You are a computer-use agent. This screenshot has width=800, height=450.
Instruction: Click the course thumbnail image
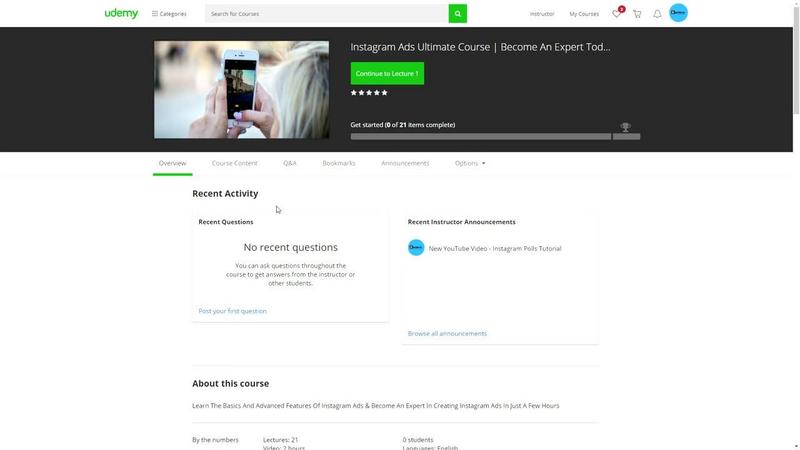pyautogui.click(x=241, y=90)
